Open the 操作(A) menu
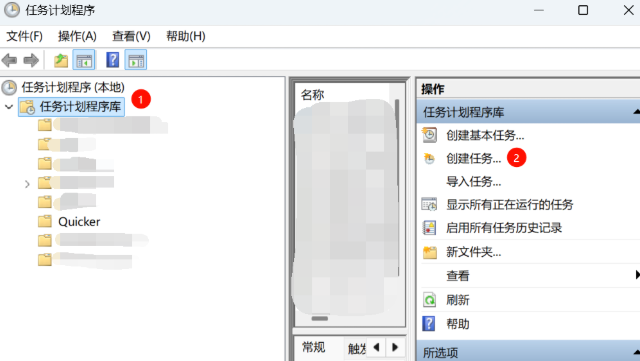The width and height of the screenshot is (640, 361). click(77, 36)
